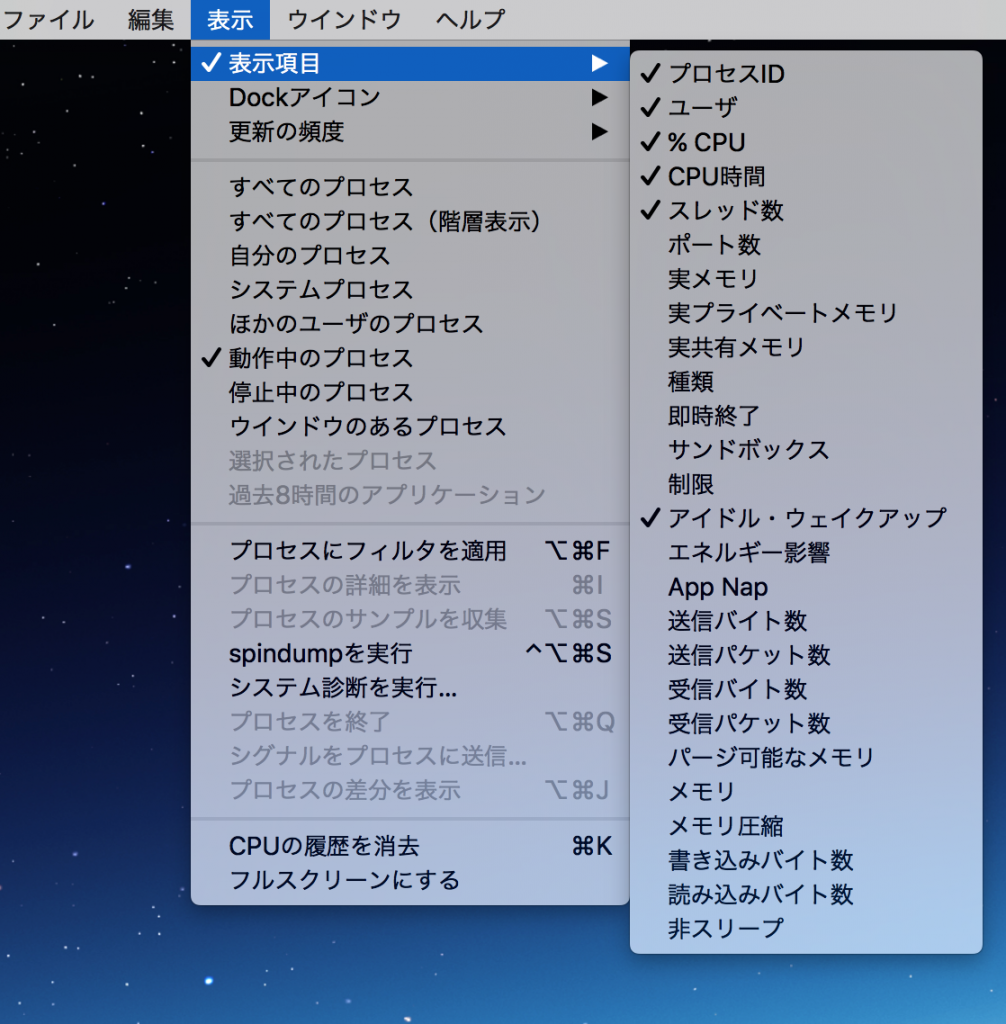1006x1024 pixels.
Task: Choose プロセスにフィルタを適用
Action: 410,551
